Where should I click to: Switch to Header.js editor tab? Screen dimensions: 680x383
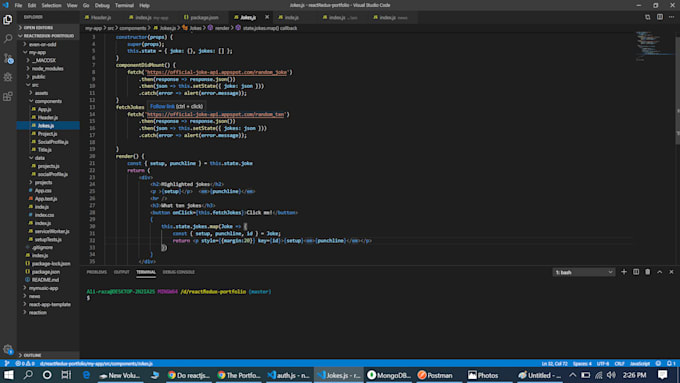(x=101, y=17)
